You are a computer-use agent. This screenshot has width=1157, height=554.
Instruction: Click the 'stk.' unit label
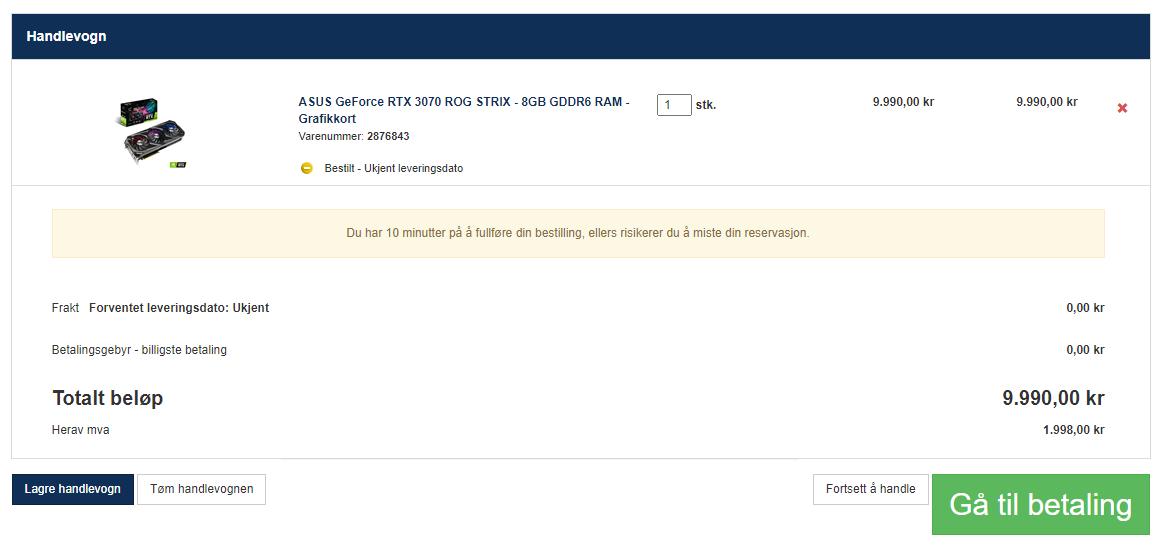point(706,105)
